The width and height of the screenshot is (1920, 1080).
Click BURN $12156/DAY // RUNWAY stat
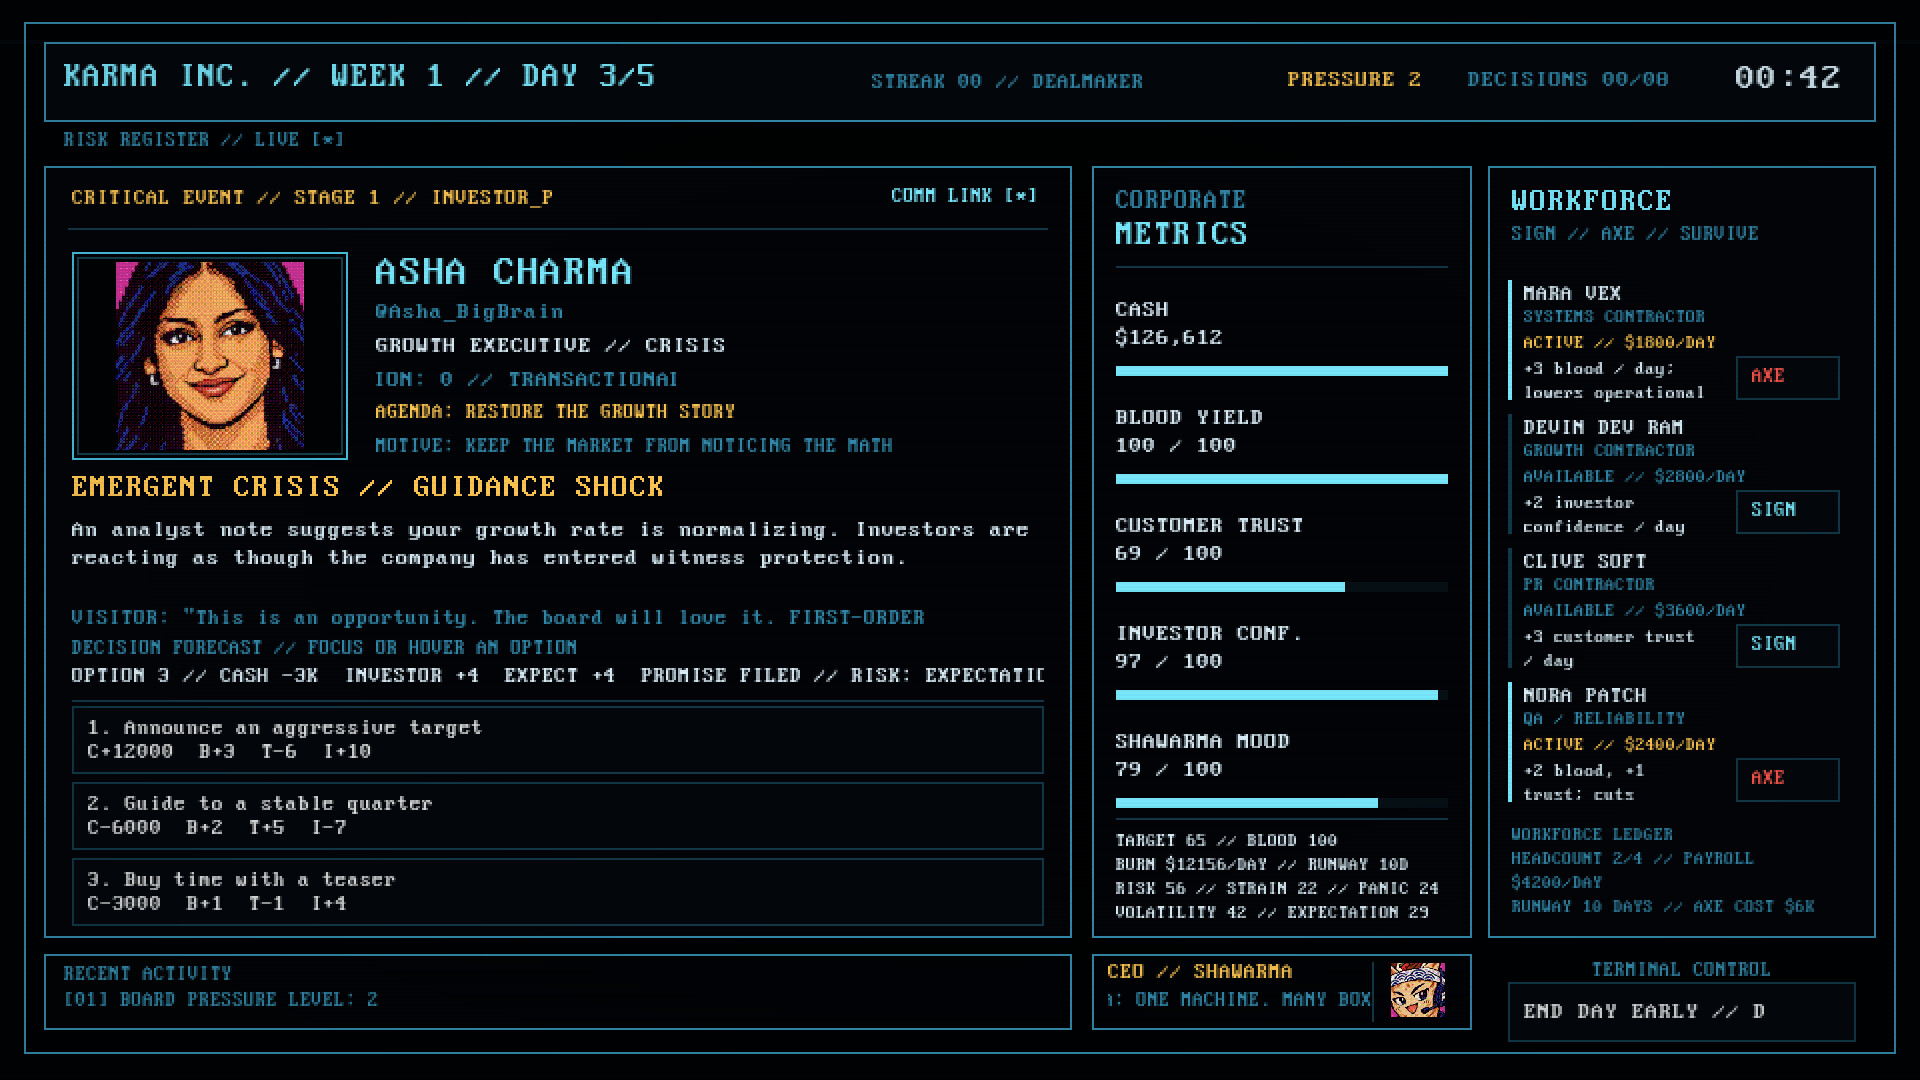click(1261, 865)
